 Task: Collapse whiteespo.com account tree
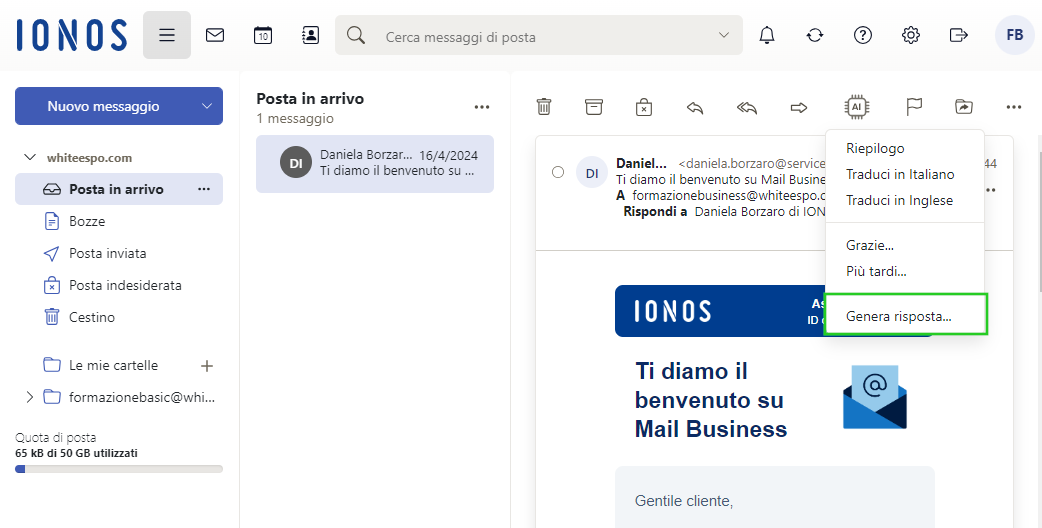pyautogui.click(x=29, y=157)
